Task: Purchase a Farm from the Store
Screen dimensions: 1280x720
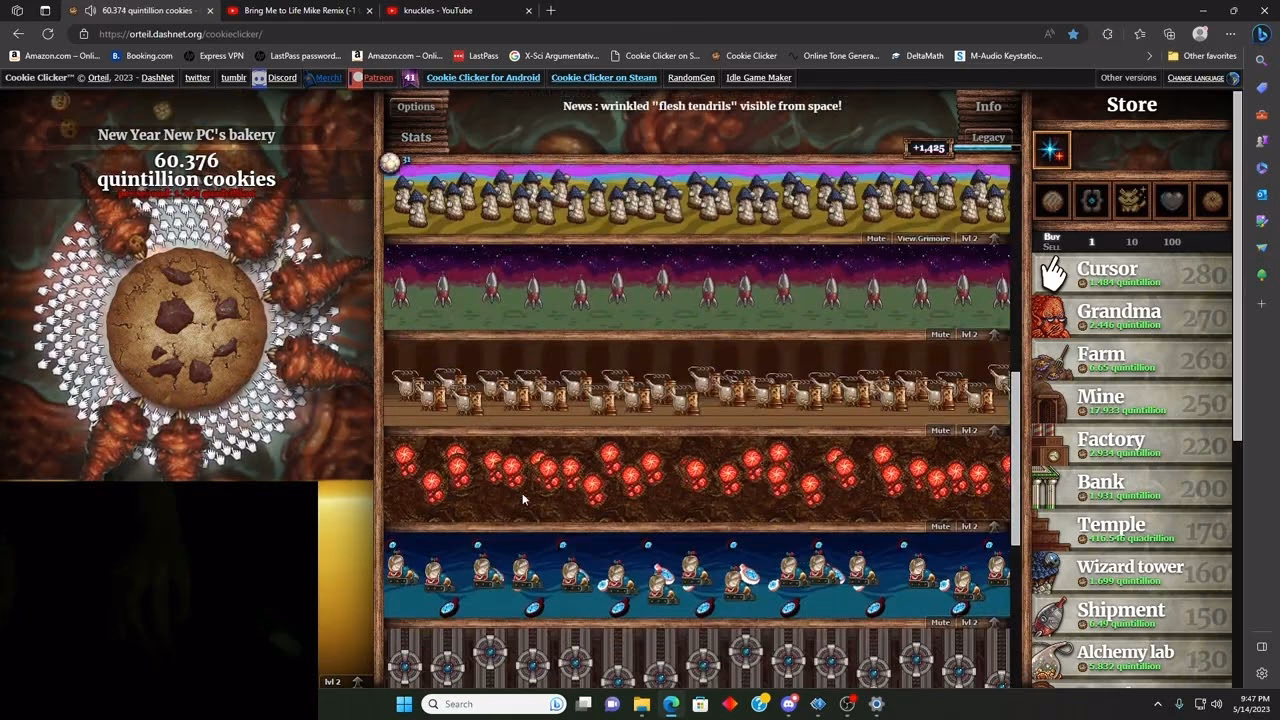Action: click(1132, 360)
